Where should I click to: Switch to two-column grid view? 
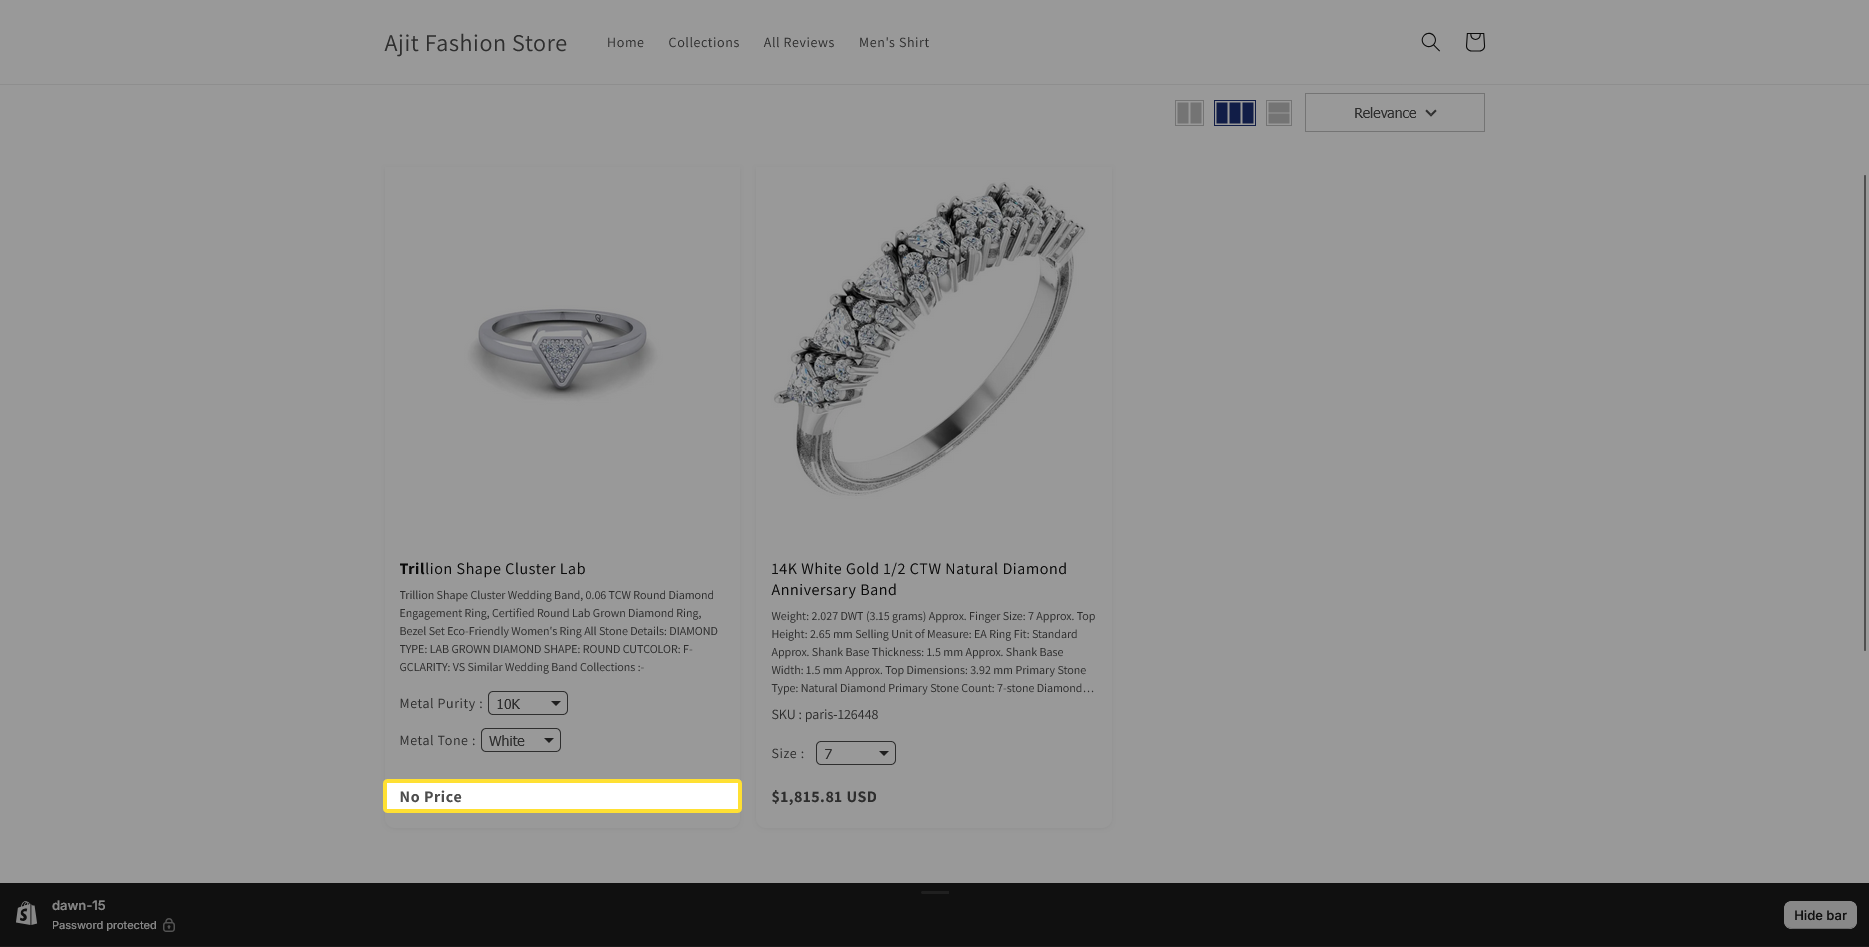click(1189, 113)
